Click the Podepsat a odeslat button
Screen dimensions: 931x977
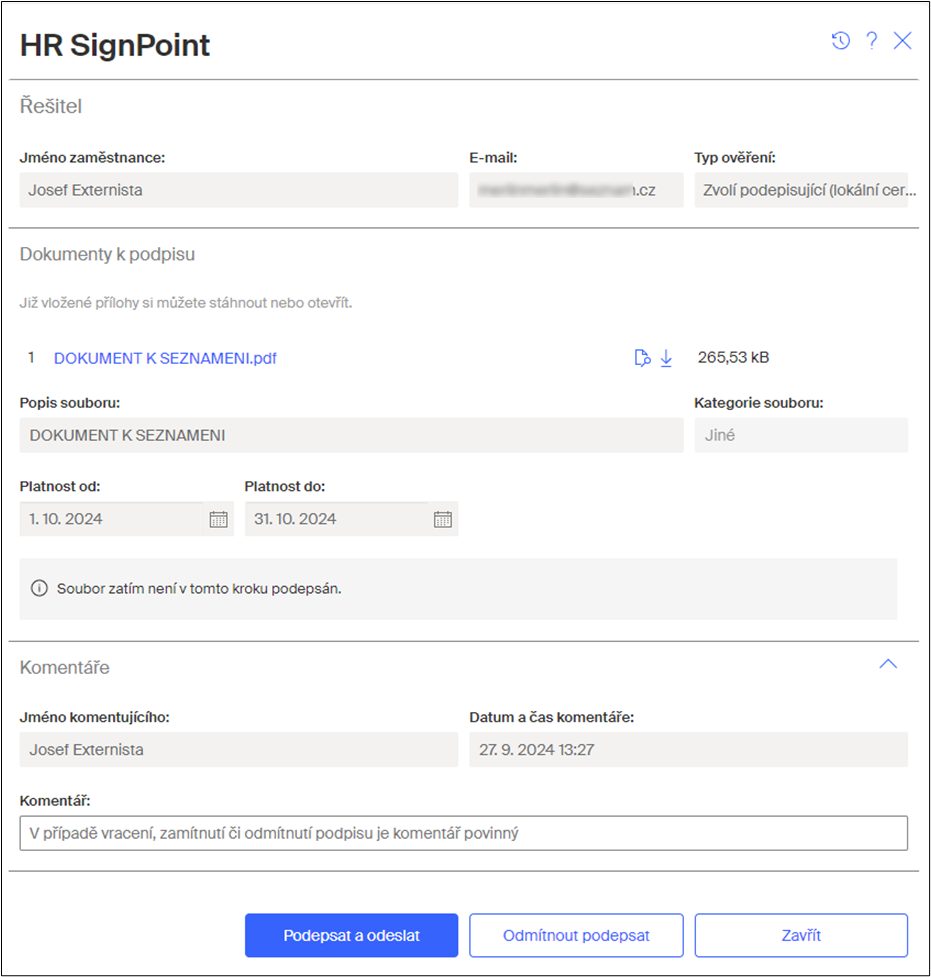[x=351, y=935]
